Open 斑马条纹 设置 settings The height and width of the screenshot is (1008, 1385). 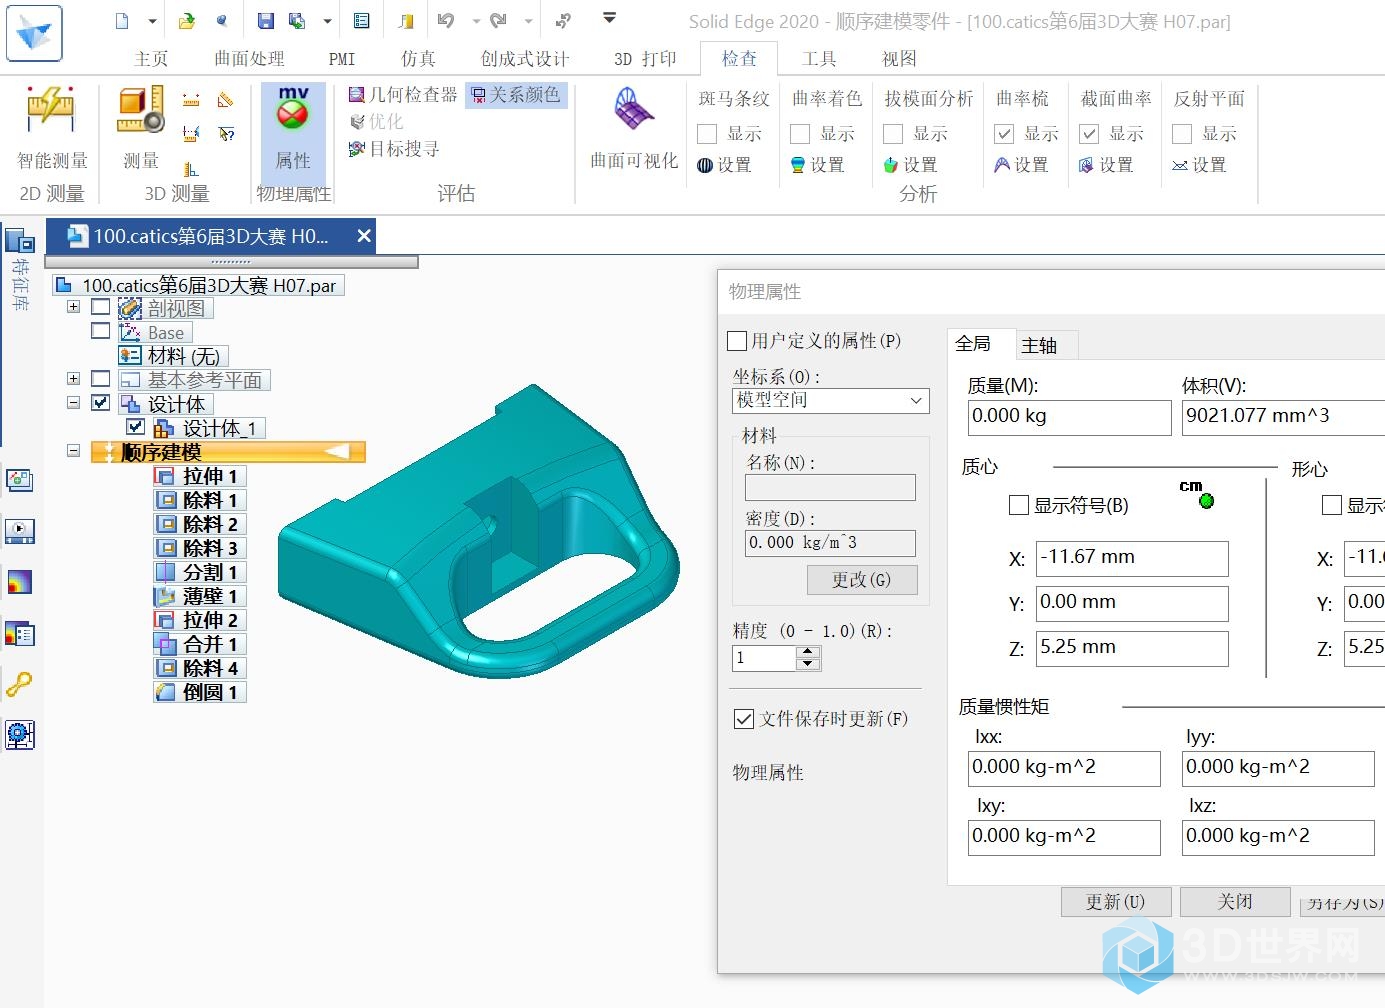tap(724, 165)
